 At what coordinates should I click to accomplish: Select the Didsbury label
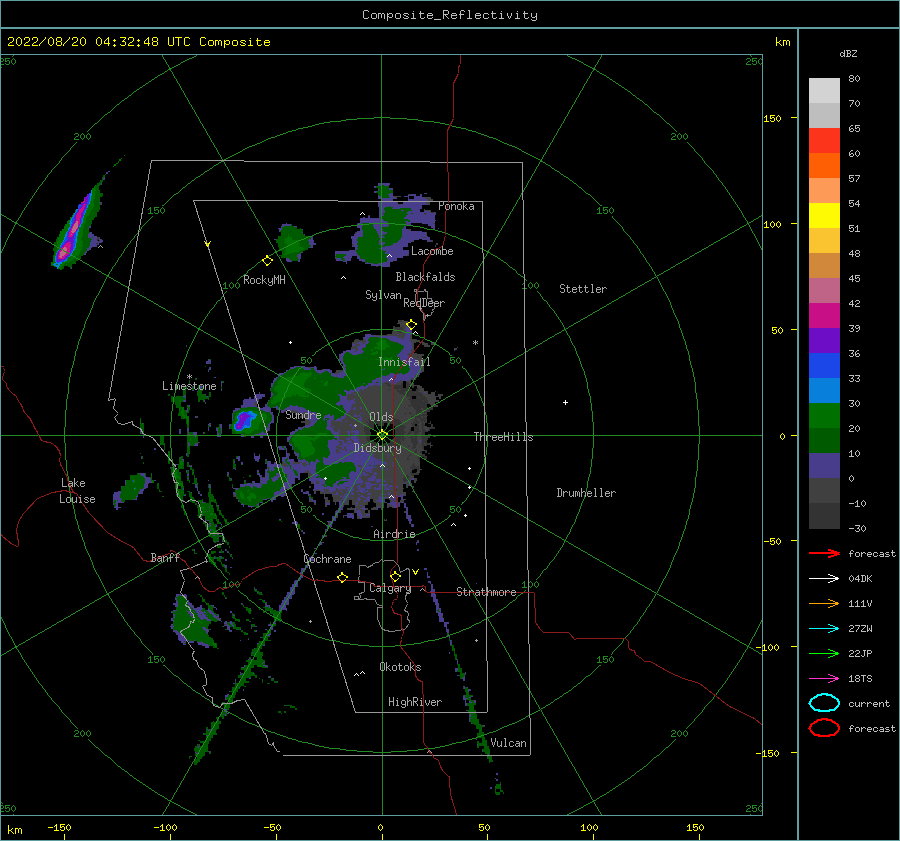coord(377,448)
